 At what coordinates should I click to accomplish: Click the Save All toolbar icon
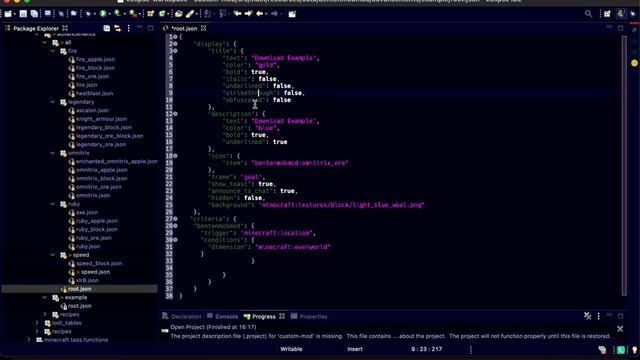(x=34, y=14)
